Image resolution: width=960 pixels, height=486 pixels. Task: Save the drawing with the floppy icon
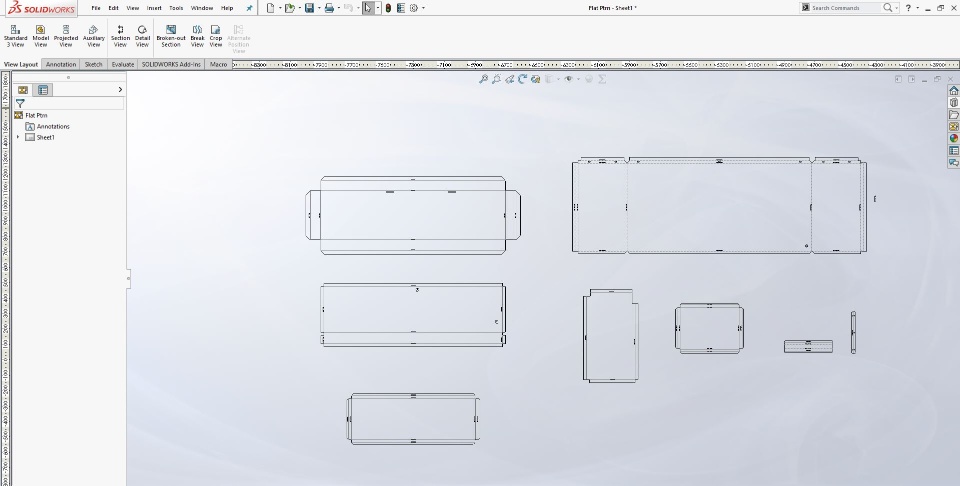[309, 8]
